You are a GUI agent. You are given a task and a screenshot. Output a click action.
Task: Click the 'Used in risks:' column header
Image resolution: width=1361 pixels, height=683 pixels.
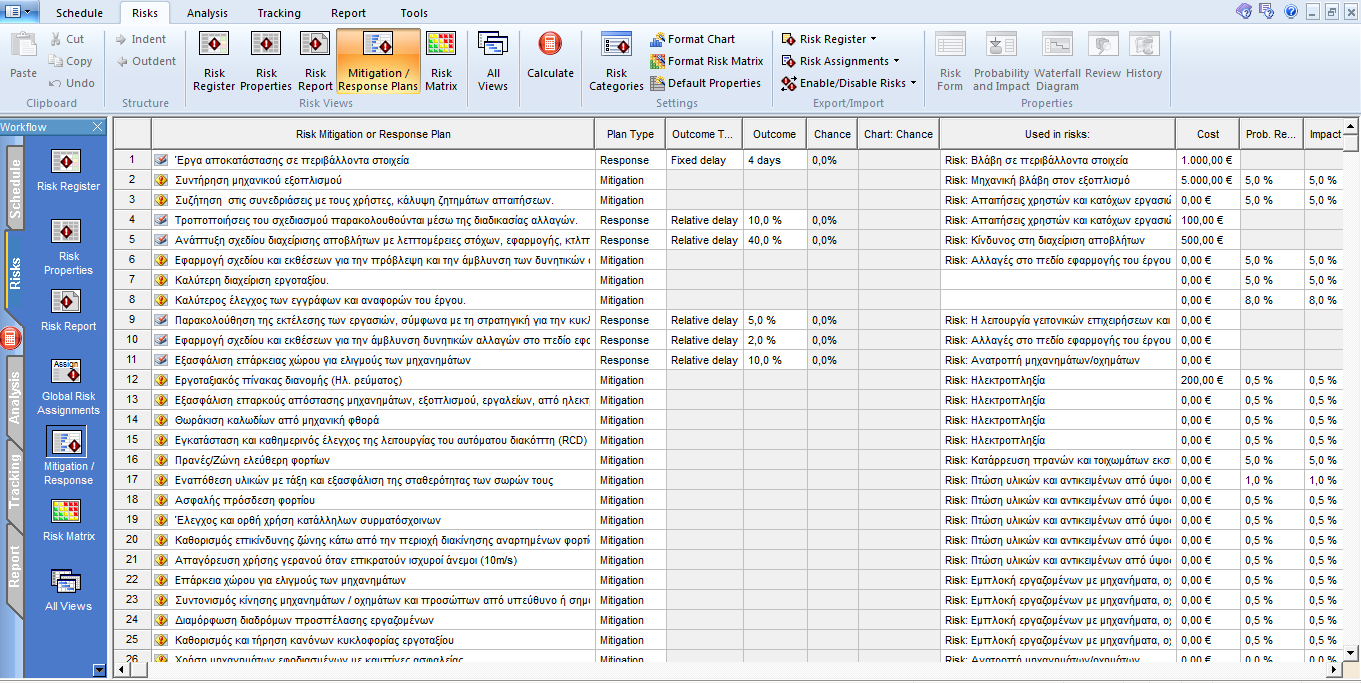(1057, 134)
